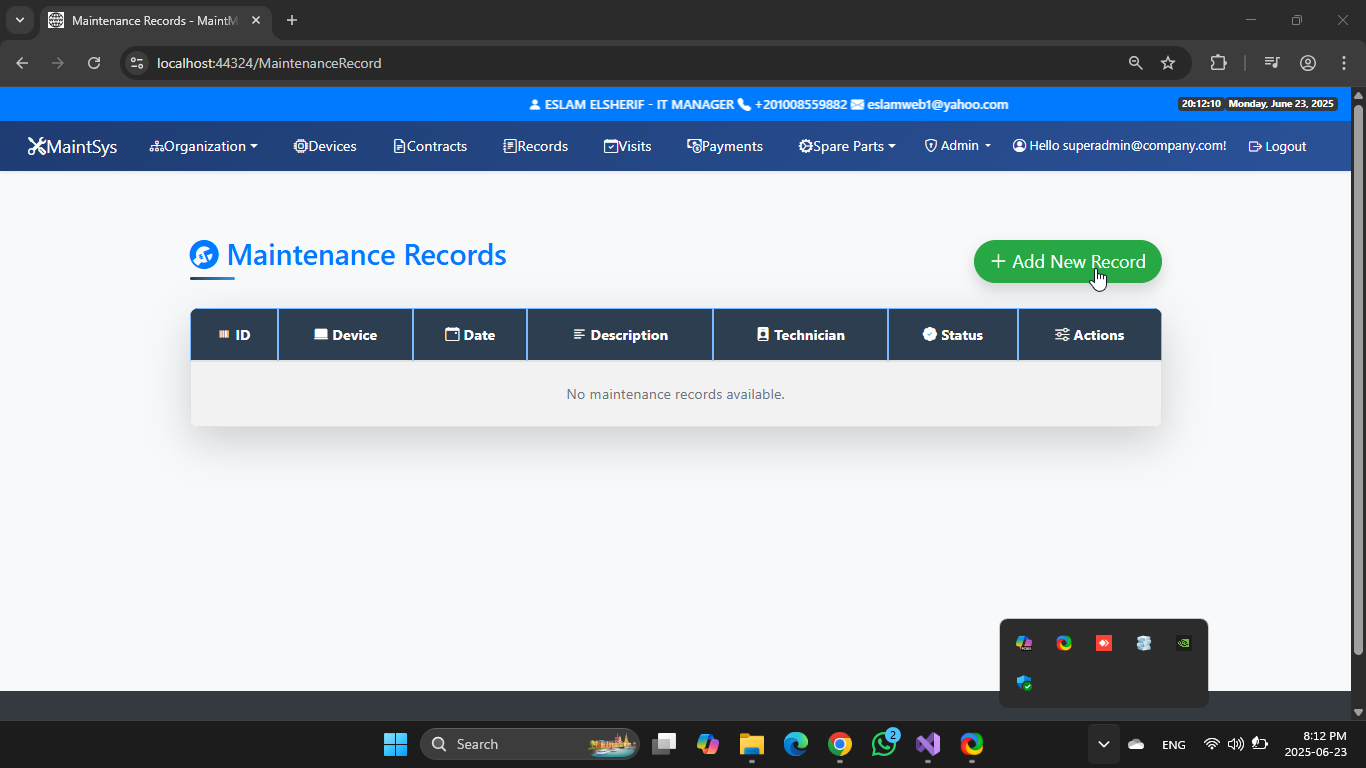This screenshot has height=768, width=1366.
Task: Click the 'No maintenance records available.' message
Action: pyautogui.click(x=676, y=394)
